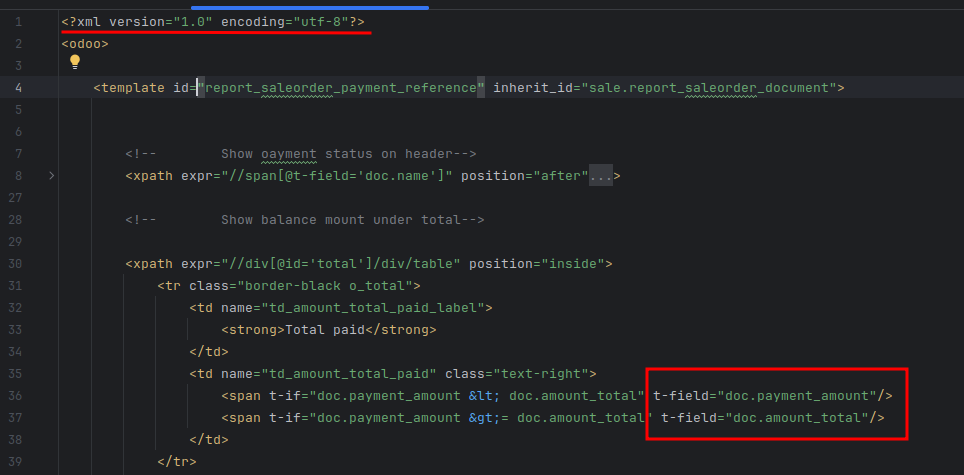Viewport: 964px width, 475px height.
Task: Click the "td_amount_total_paid_label" name value
Action: pyautogui.click(x=373, y=308)
